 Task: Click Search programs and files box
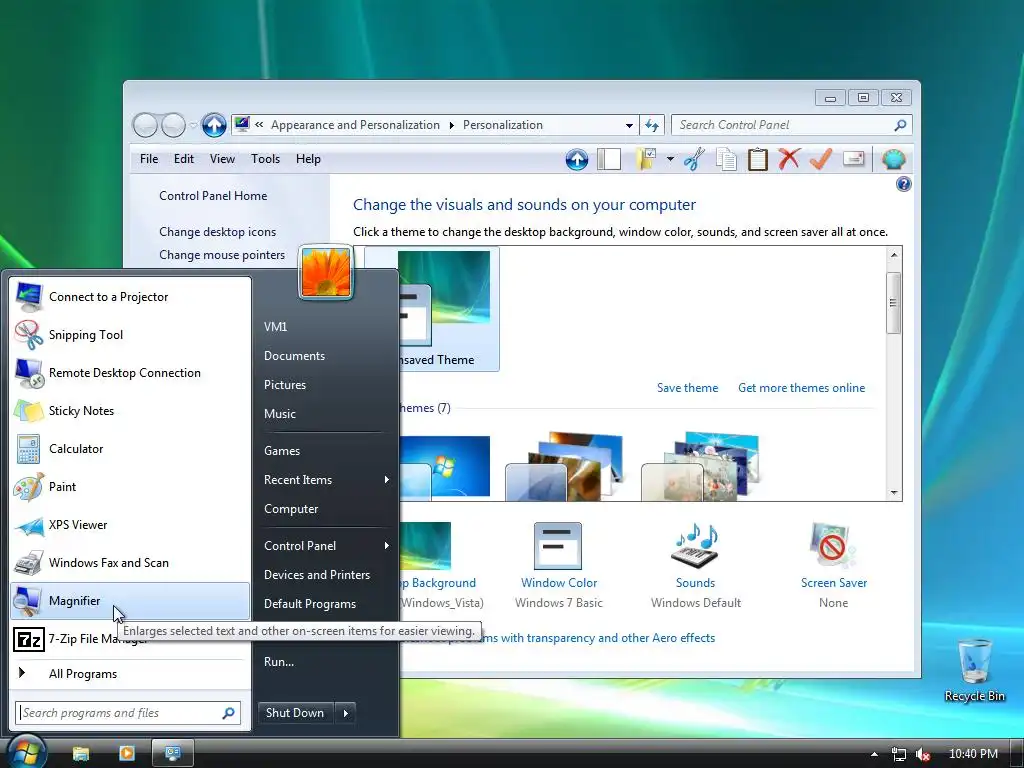[128, 712]
